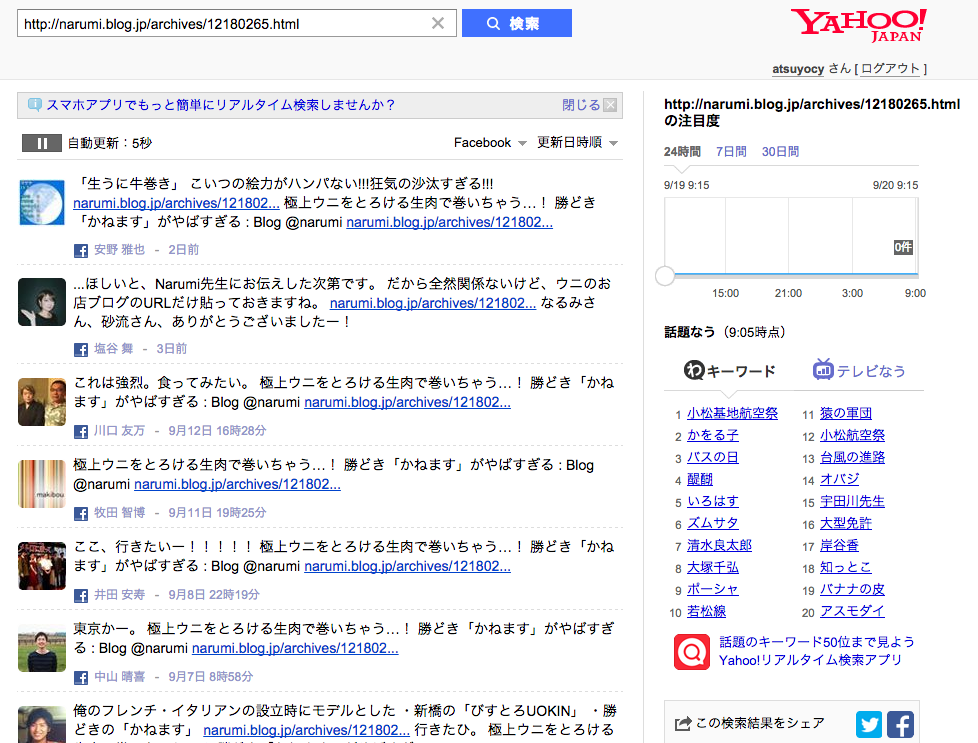Open 安野 雅也's profile thumbnail
The image size is (978, 743).
(42, 202)
